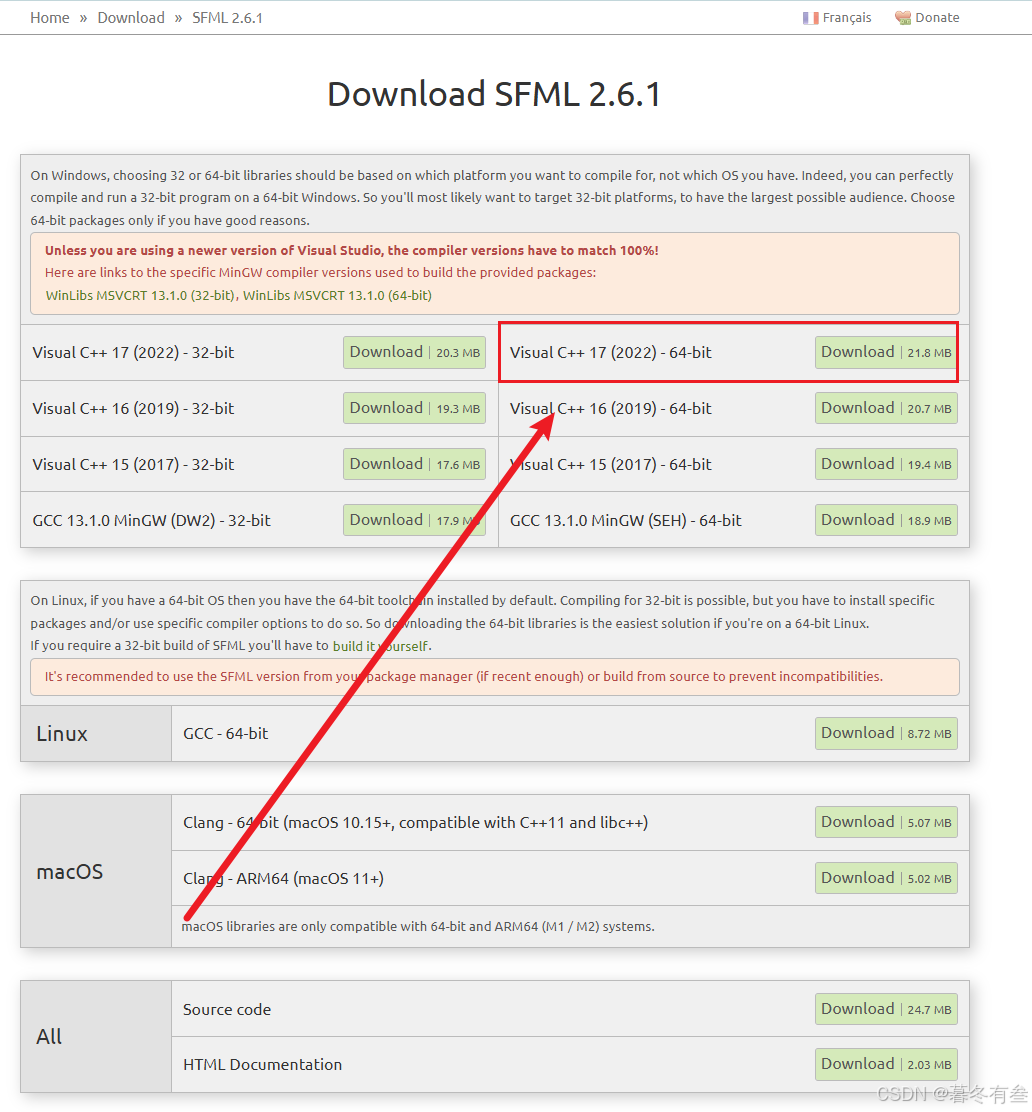Download the Source code archive

pyautogui.click(x=886, y=1009)
